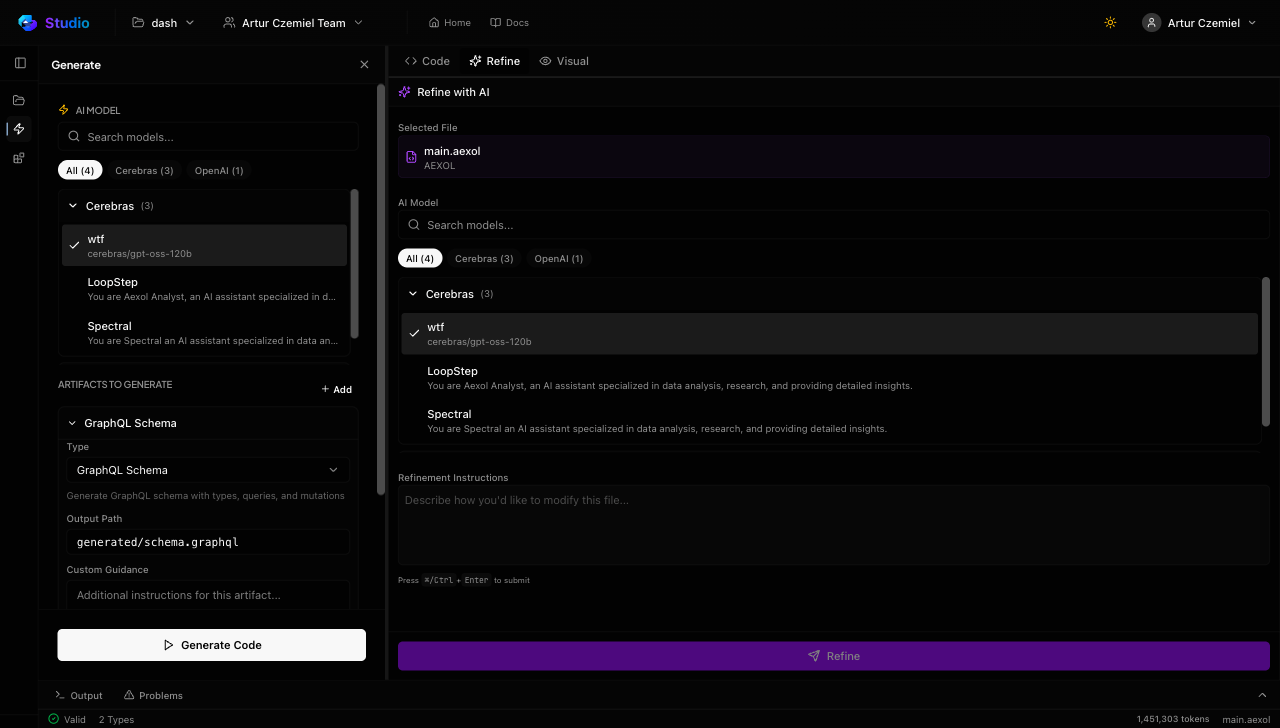Open the dash project dropdown
The image size is (1280, 728).
pos(164,23)
